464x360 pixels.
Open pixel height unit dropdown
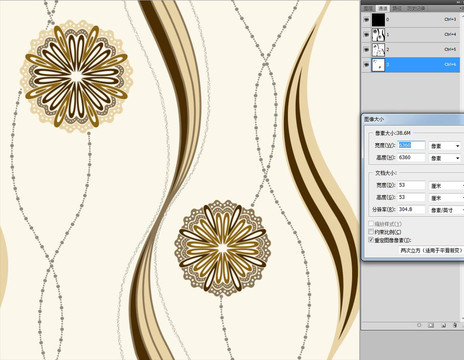coord(445,158)
